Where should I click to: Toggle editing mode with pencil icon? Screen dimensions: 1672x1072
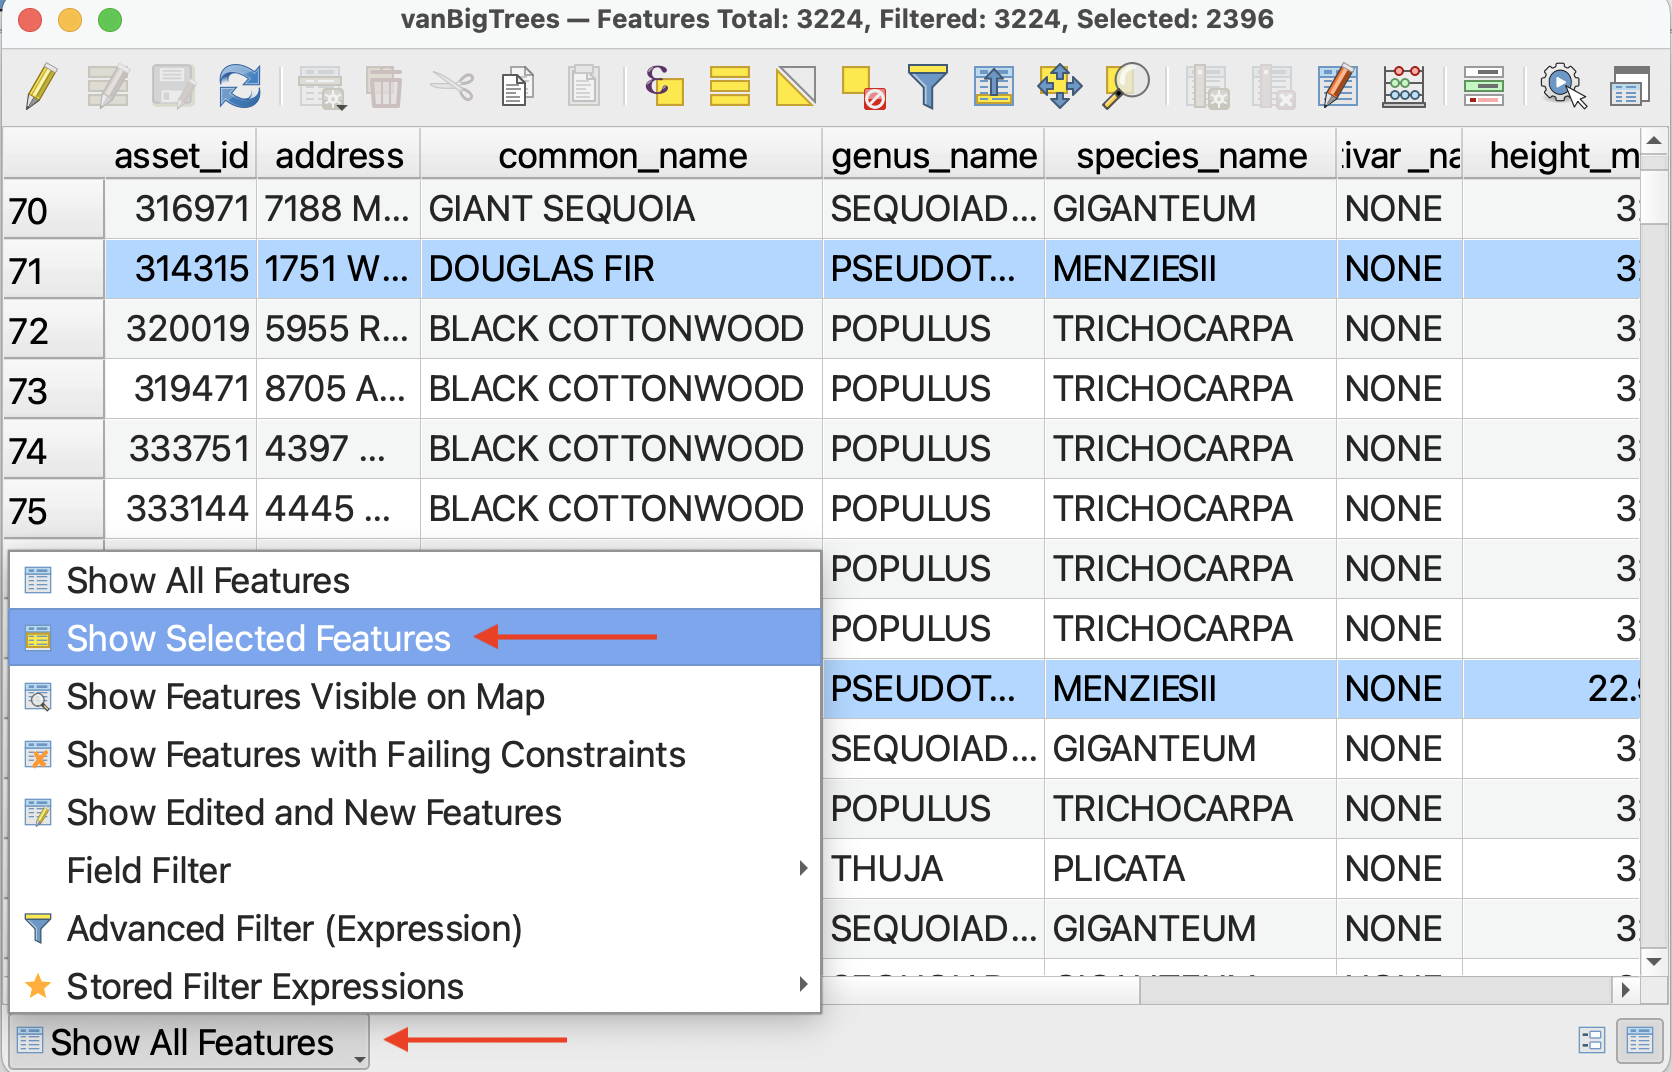click(x=41, y=86)
